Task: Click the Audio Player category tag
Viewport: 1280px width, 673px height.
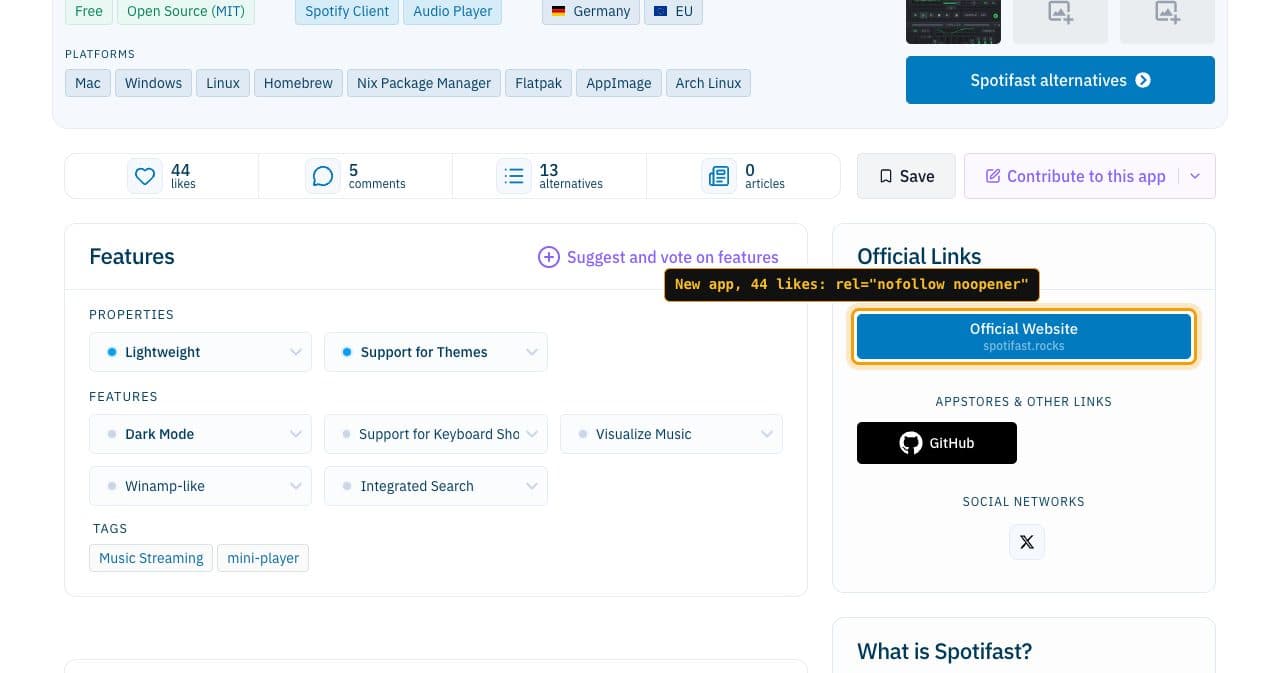Action: 453,12
